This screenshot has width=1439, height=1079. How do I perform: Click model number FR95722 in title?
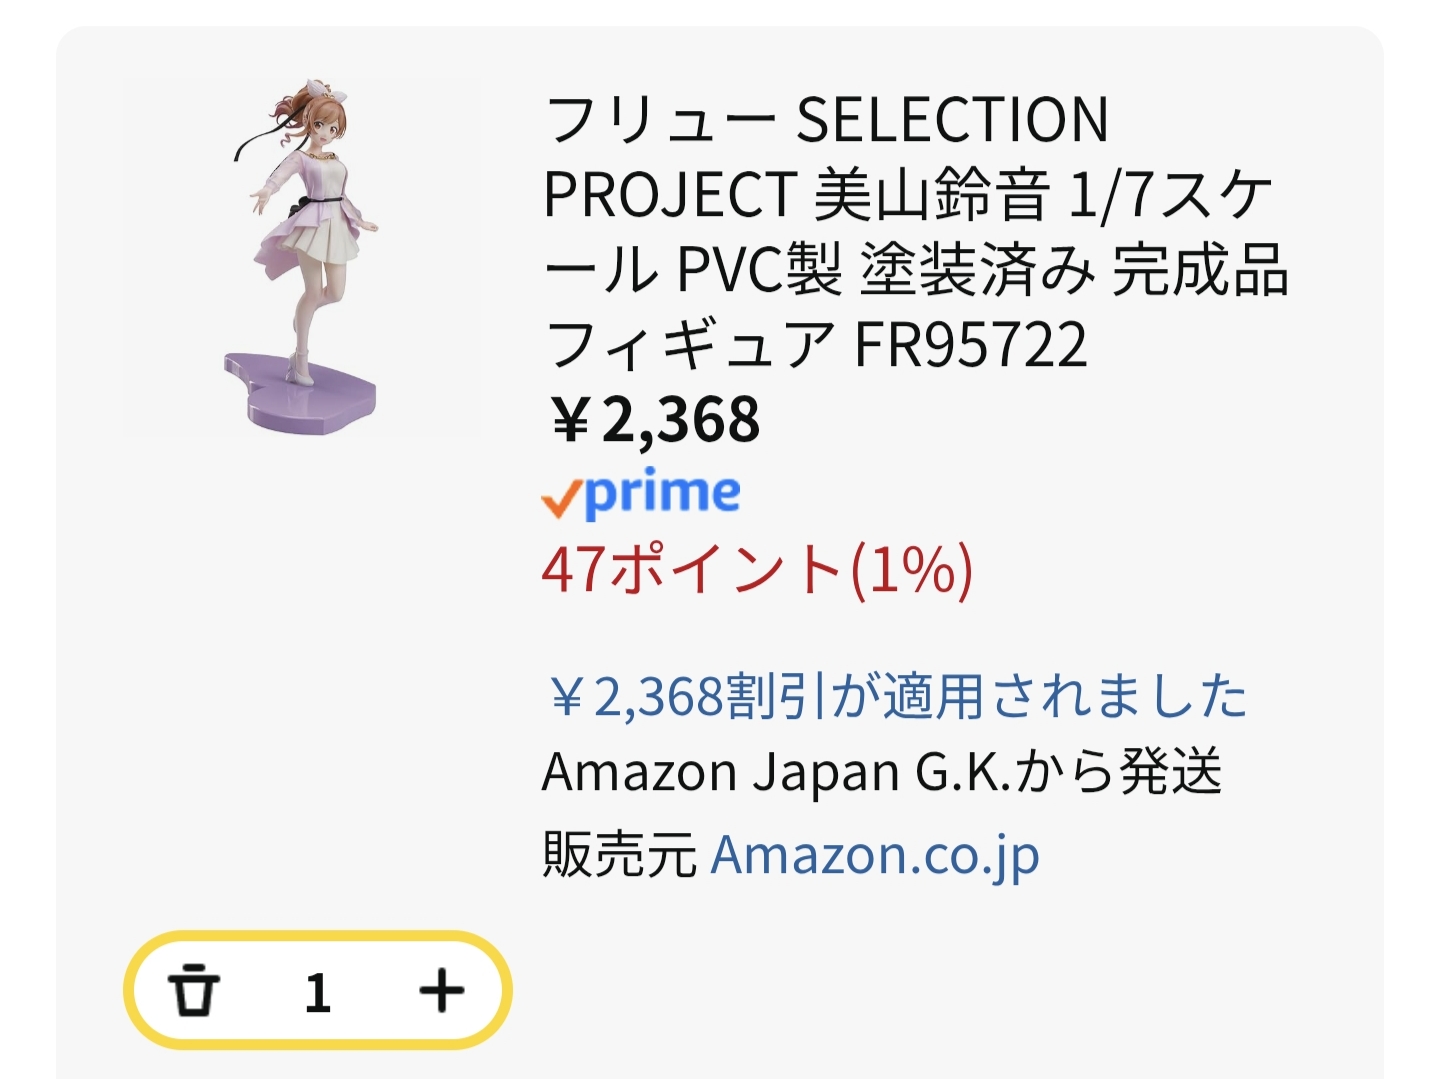point(970,345)
